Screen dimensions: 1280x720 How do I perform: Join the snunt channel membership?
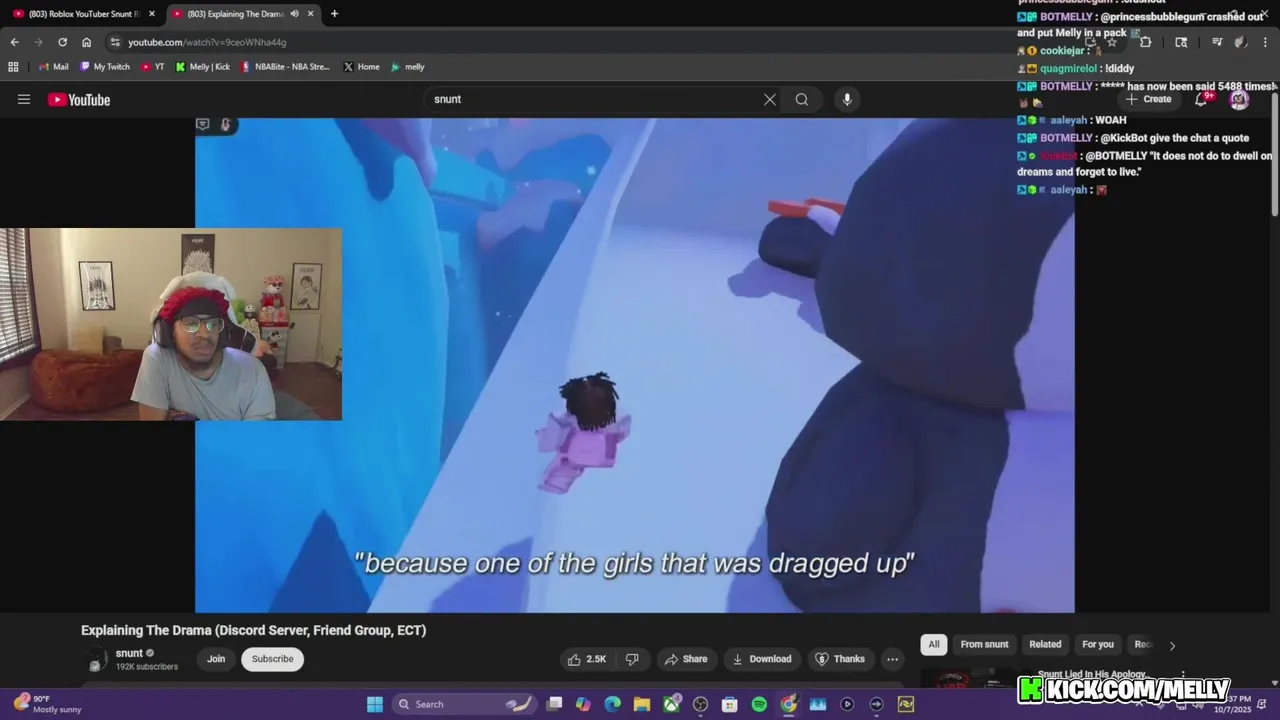[216, 659]
